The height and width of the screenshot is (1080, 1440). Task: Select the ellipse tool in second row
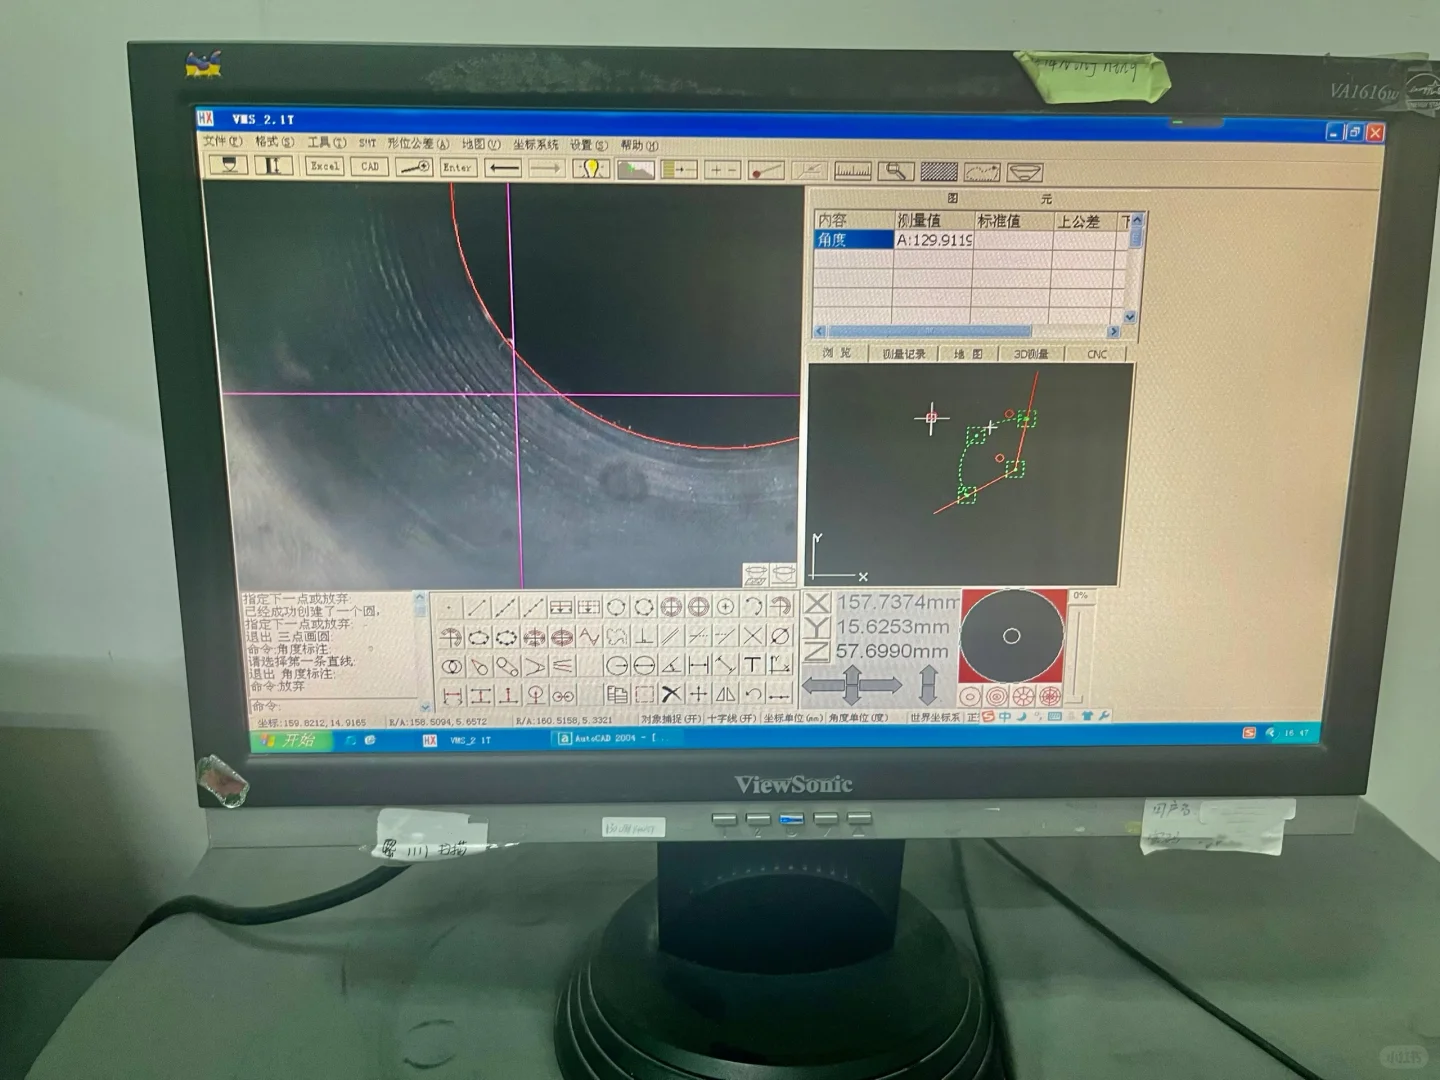pyautogui.click(x=478, y=637)
